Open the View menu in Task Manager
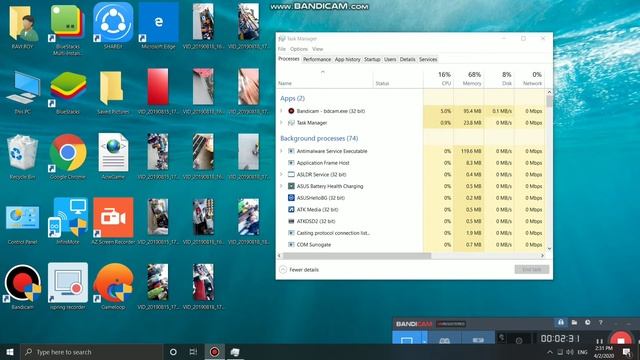 pos(317,49)
